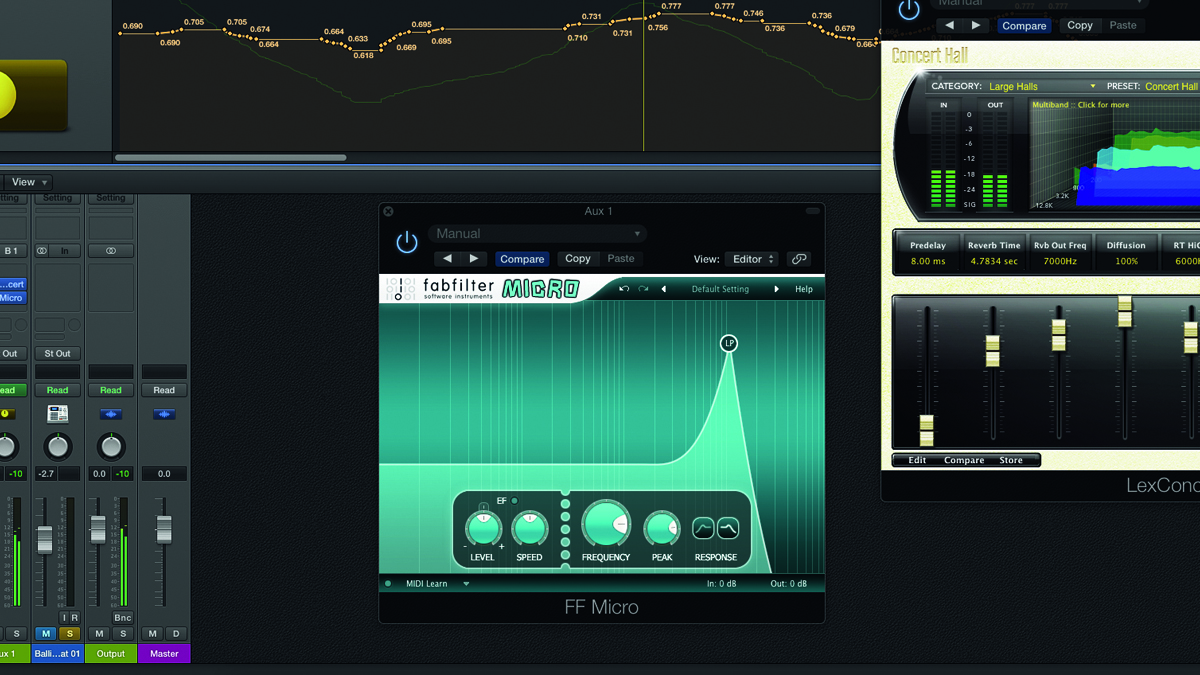Open the mixer View menu
1200x675 pixels.
28,182
